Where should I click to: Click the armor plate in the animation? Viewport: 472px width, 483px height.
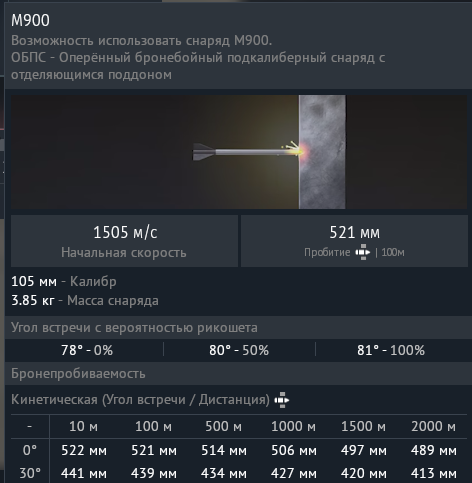[x=322, y=152]
